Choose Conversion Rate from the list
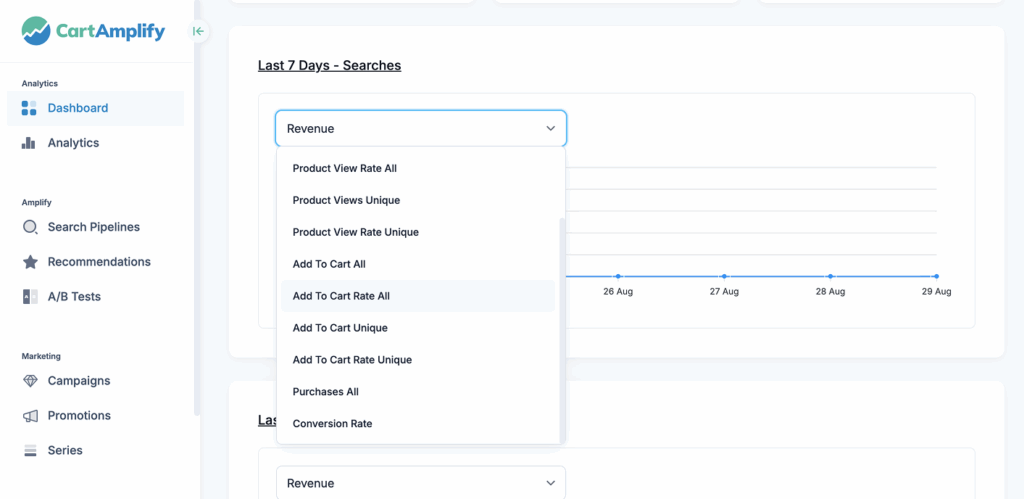 [332, 424]
